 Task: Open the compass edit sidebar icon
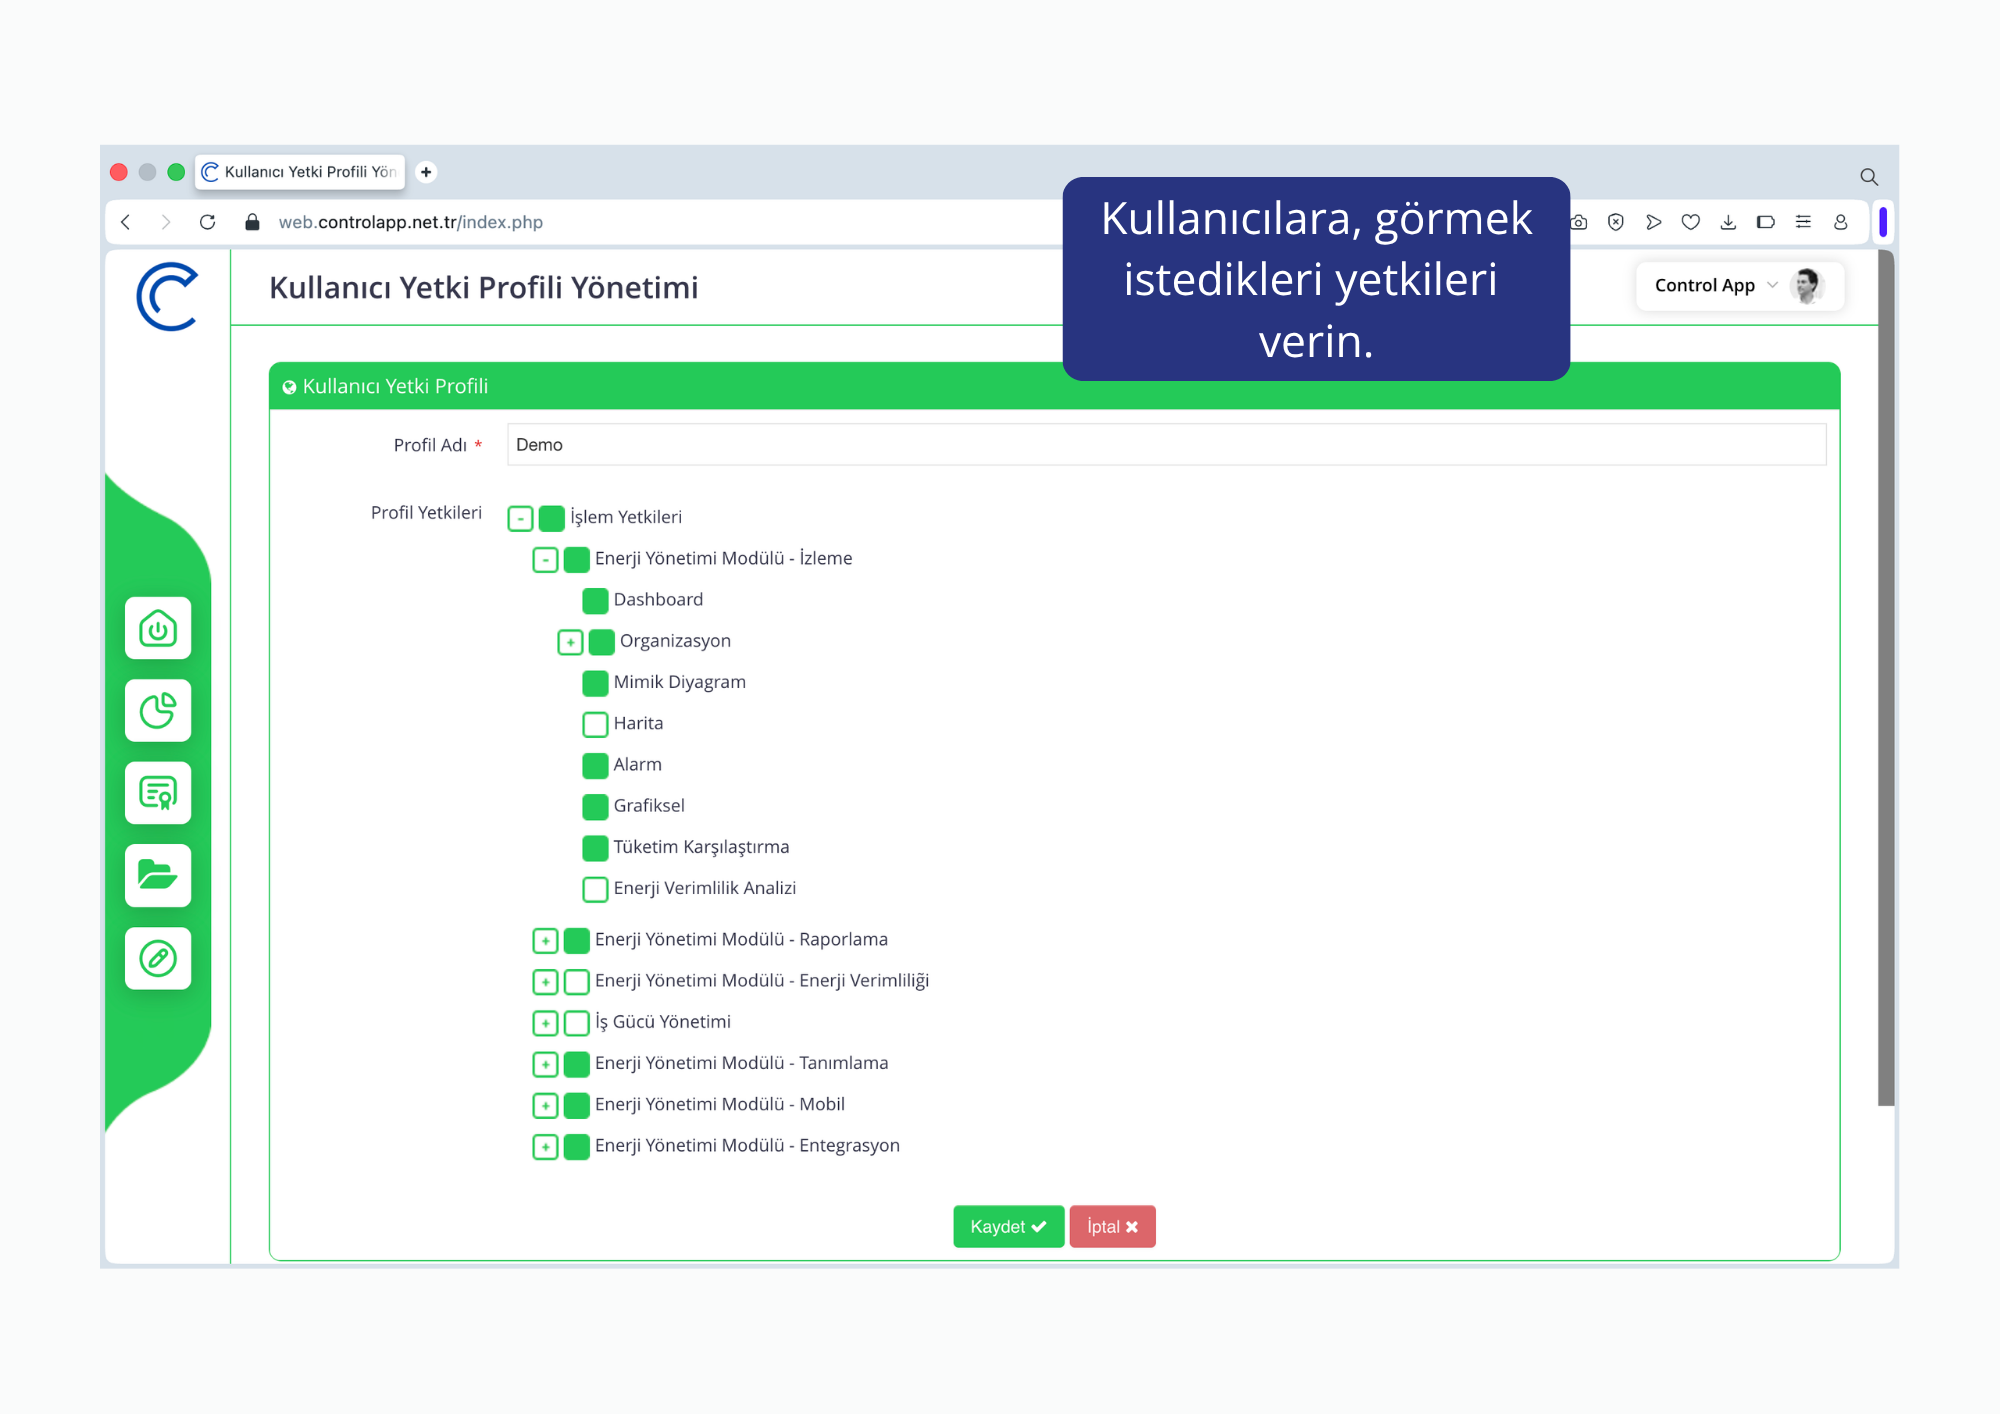pyautogui.click(x=158, y=958)
